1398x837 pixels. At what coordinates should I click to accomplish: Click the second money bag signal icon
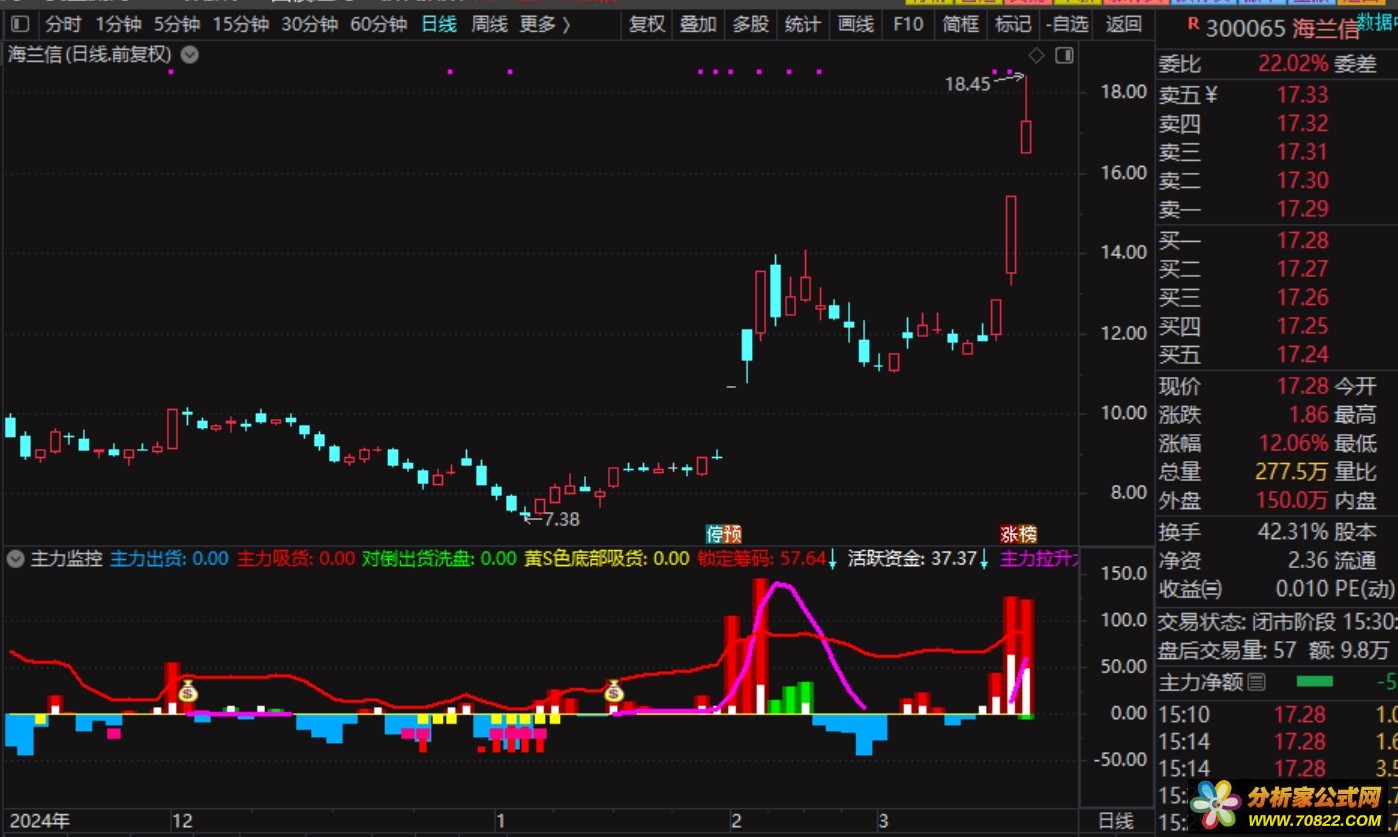click(613, 691)
